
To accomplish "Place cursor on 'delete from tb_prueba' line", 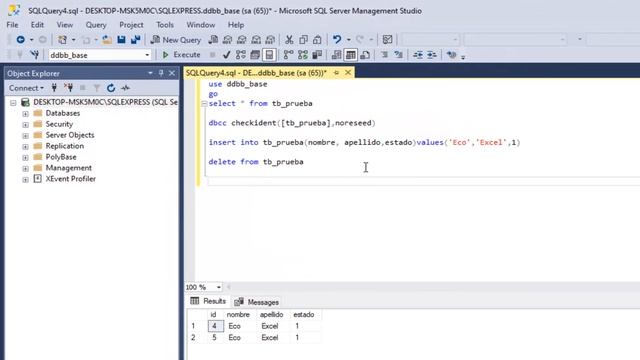I will point(256,162).
